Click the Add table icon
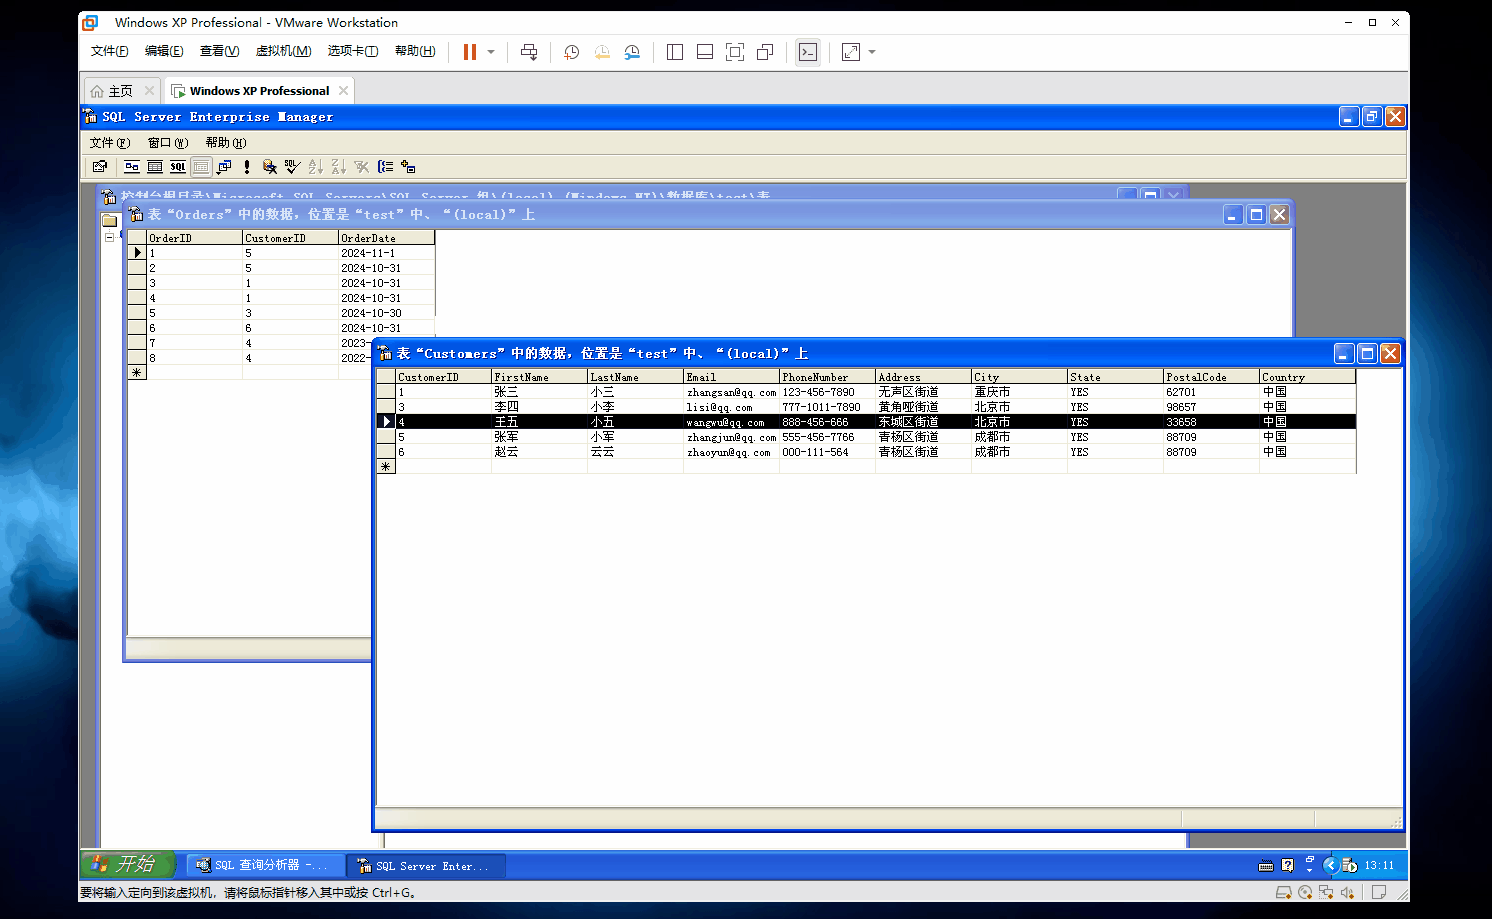The image size is (1492, 919). [x=408, y=167]
